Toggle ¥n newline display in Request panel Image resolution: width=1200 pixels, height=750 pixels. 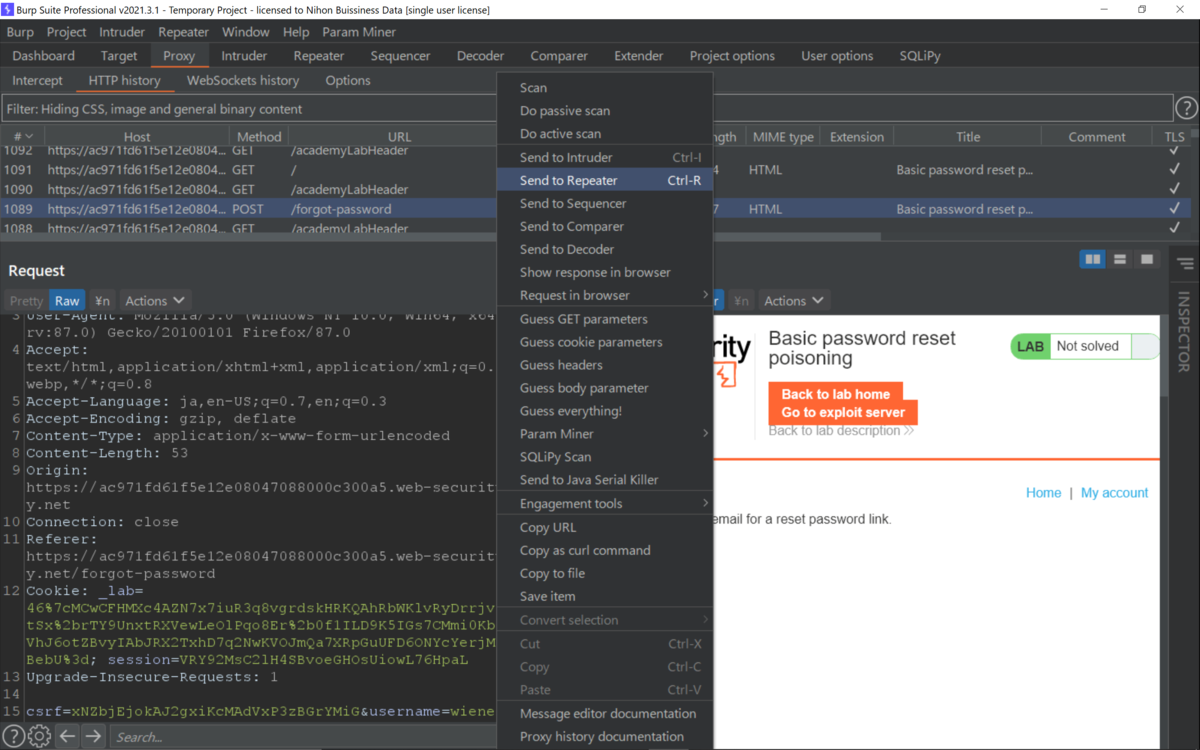point(102,300)
